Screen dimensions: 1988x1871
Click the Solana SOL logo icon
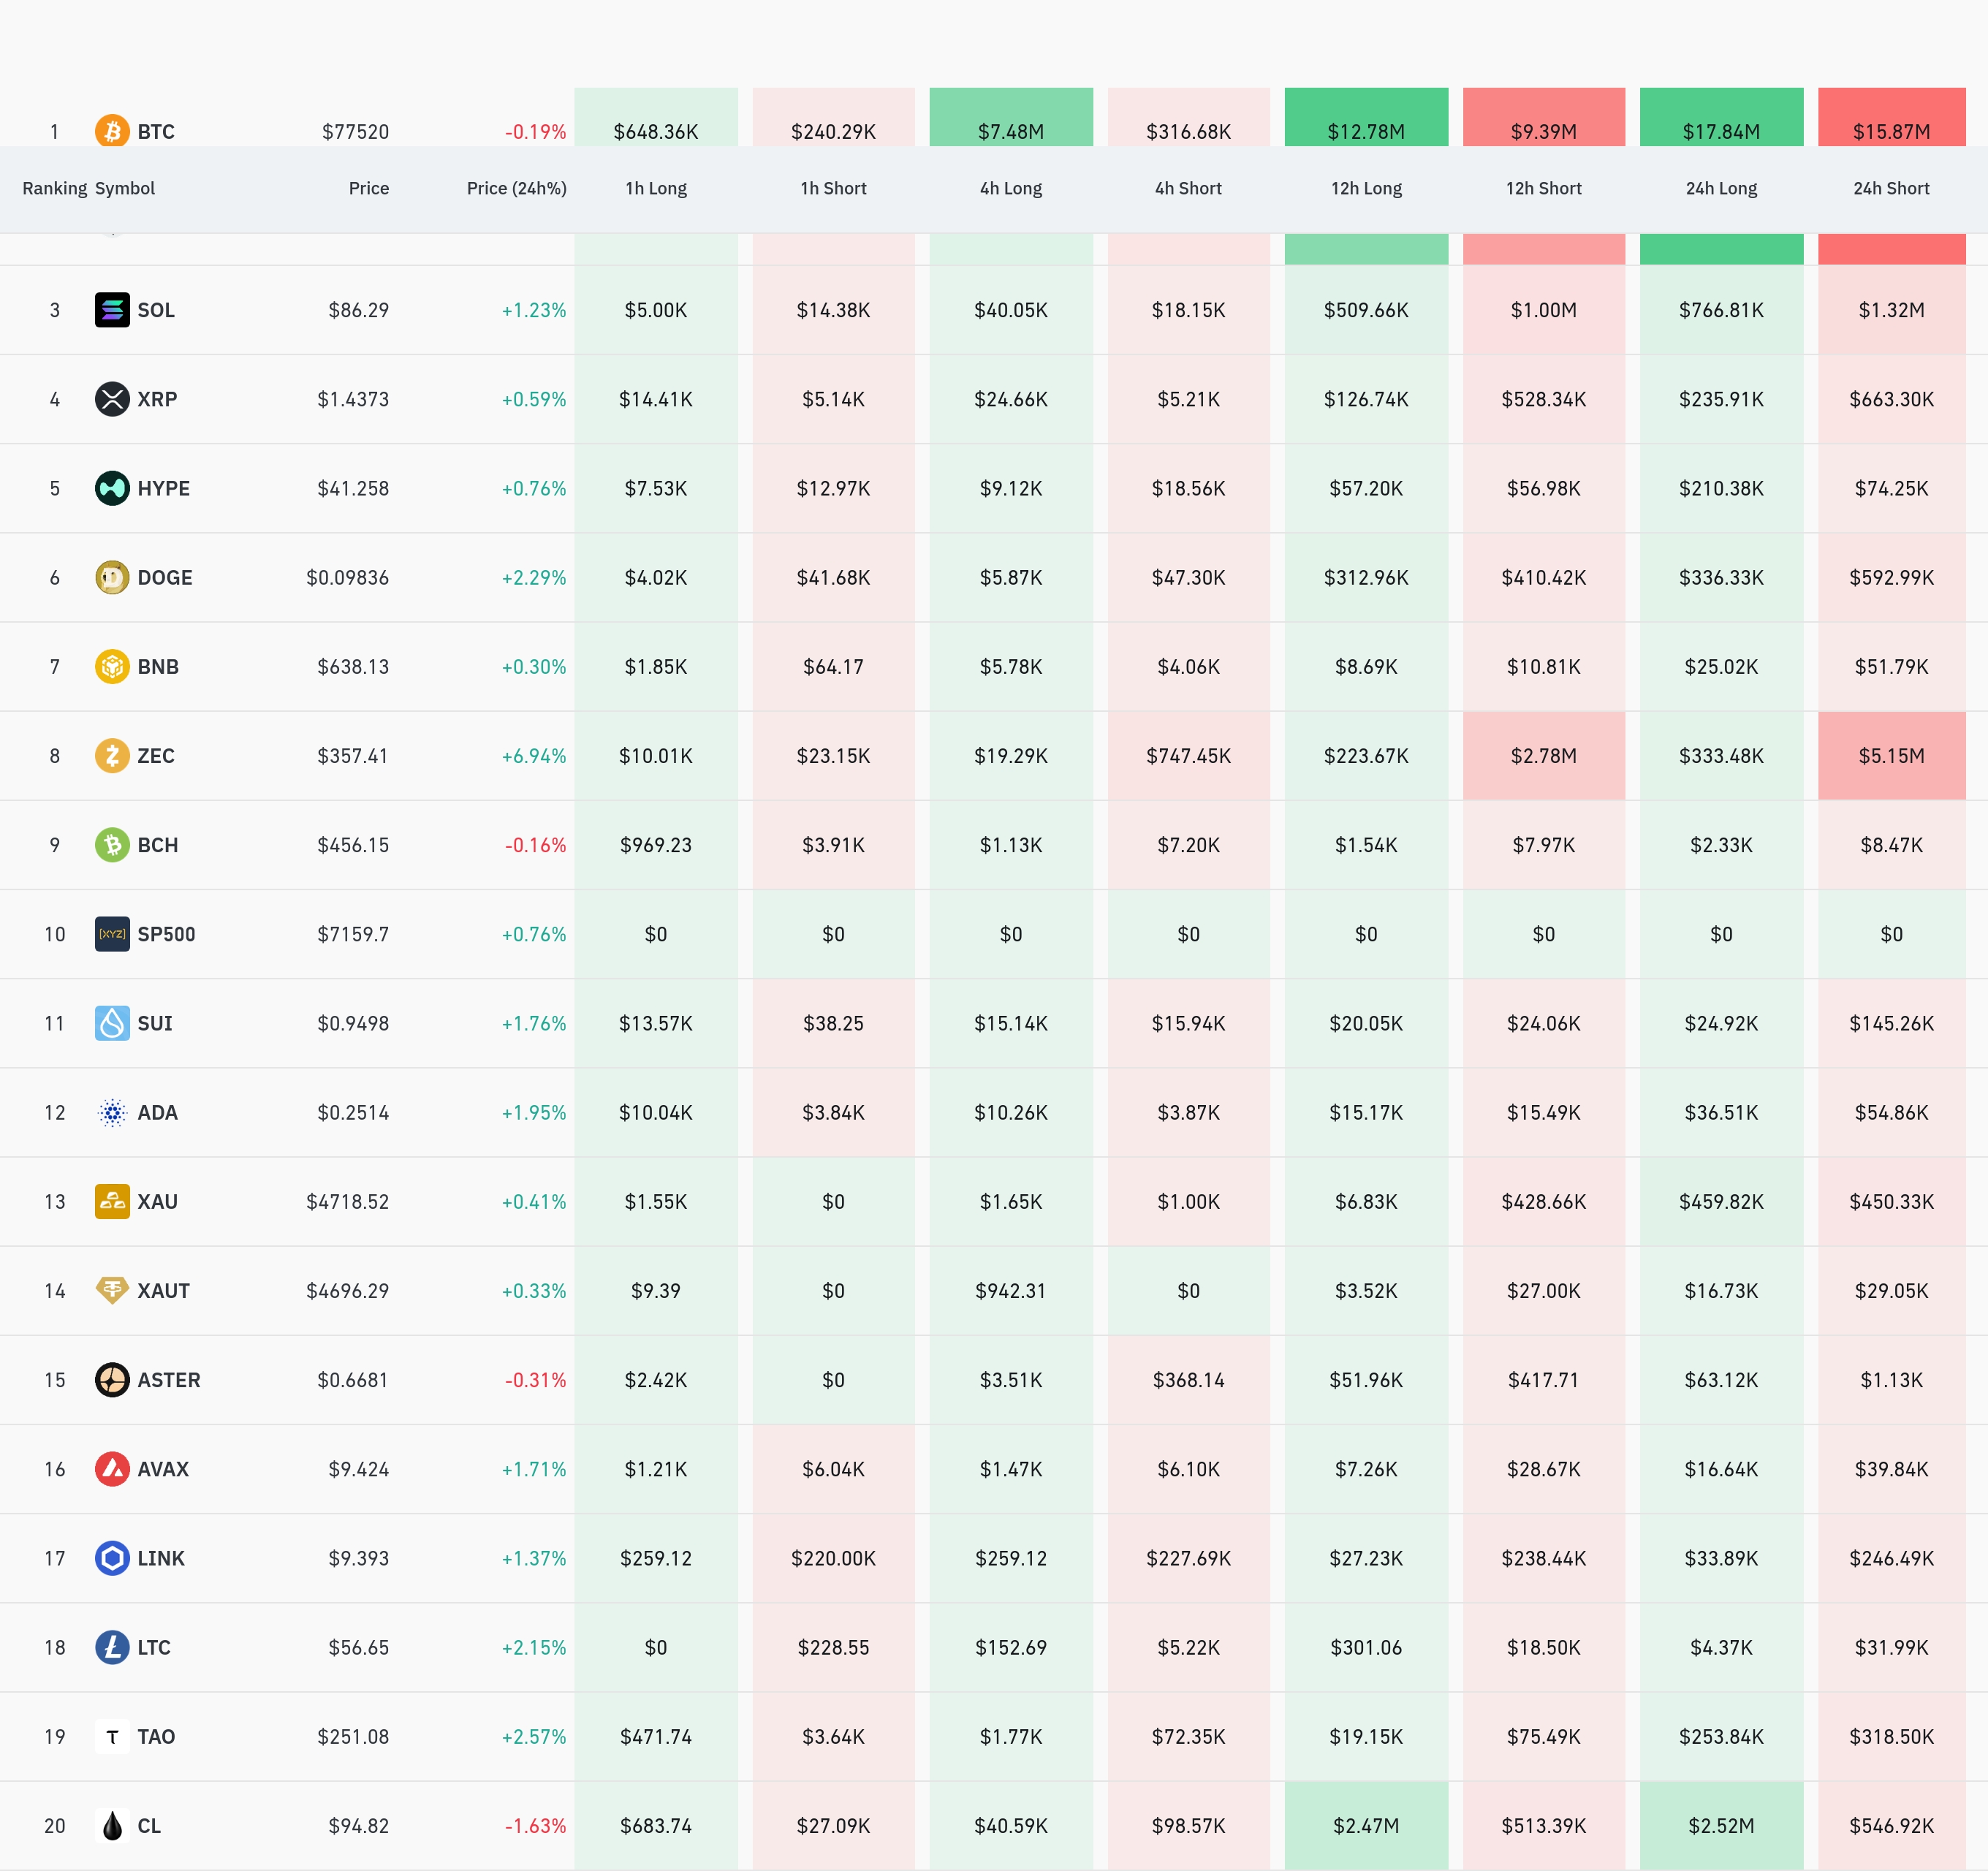[112, 310]
